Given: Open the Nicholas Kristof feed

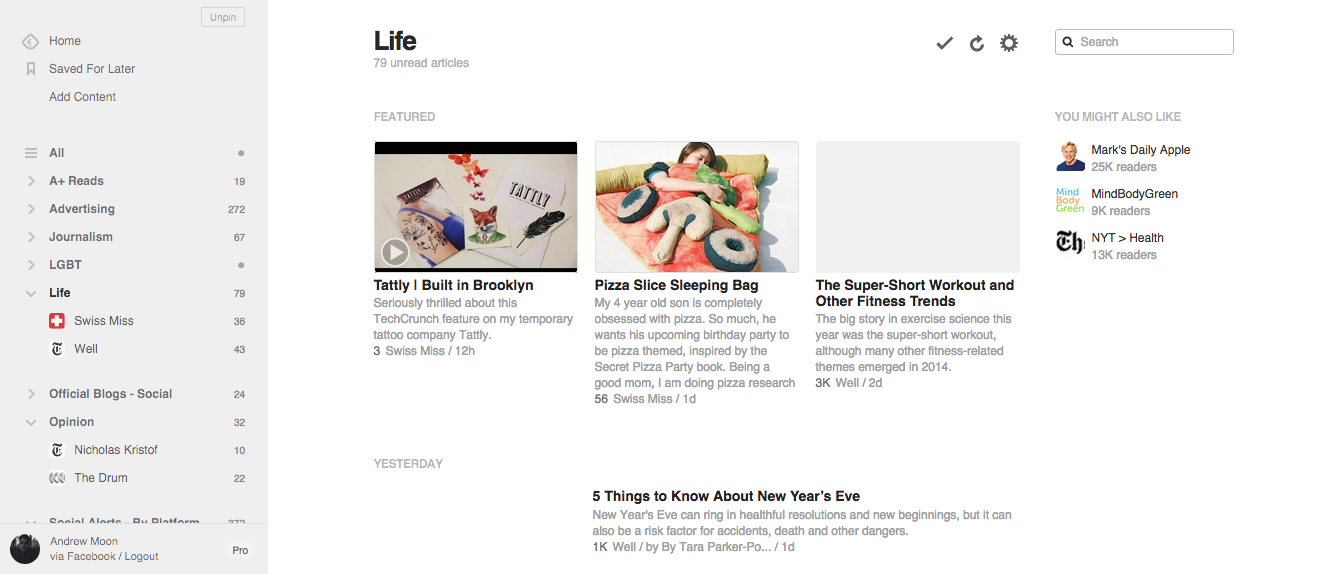Looking at the screenshot, I should [x=116, y=450].
